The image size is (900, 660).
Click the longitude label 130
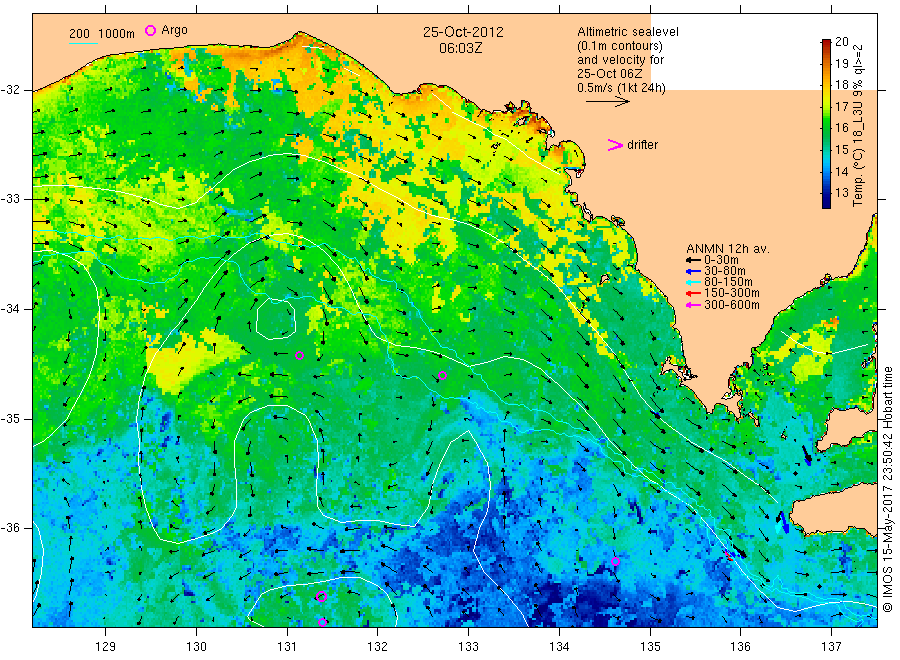point(196,646)
